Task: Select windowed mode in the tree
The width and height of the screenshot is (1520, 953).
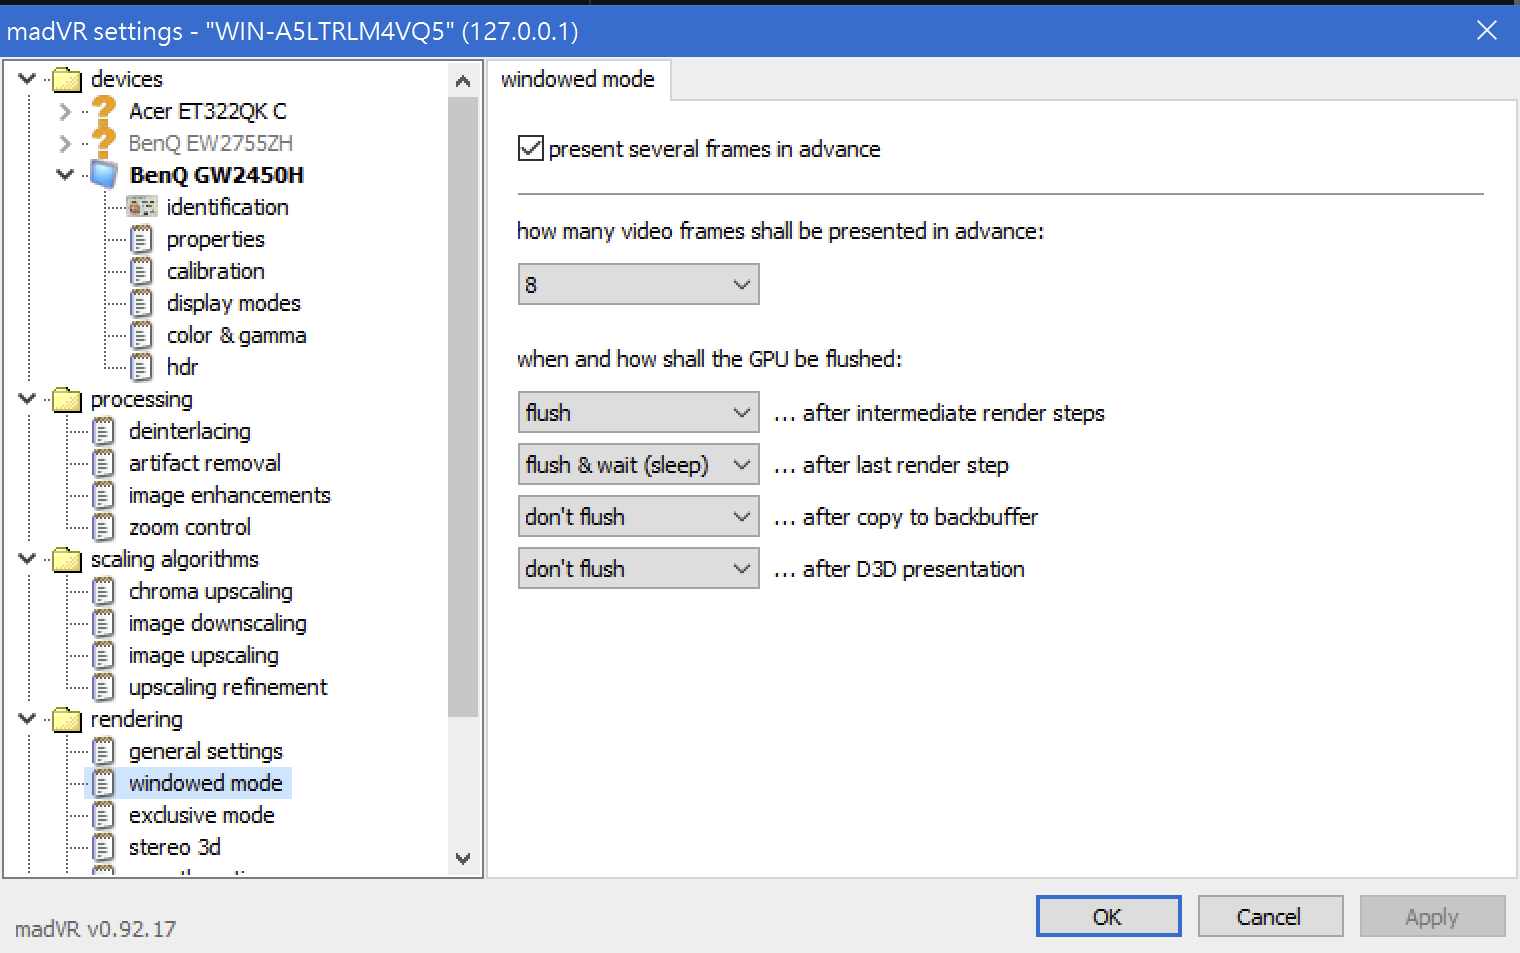Action: pos(205,783)
